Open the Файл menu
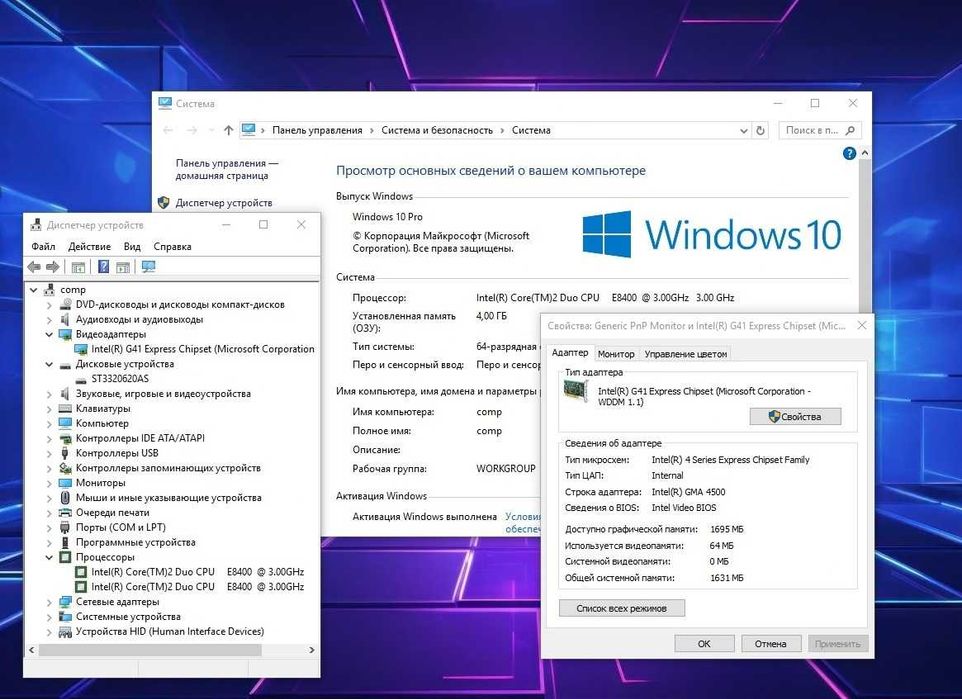The width and height of the screenshot is (962, 699). [43, 247]
